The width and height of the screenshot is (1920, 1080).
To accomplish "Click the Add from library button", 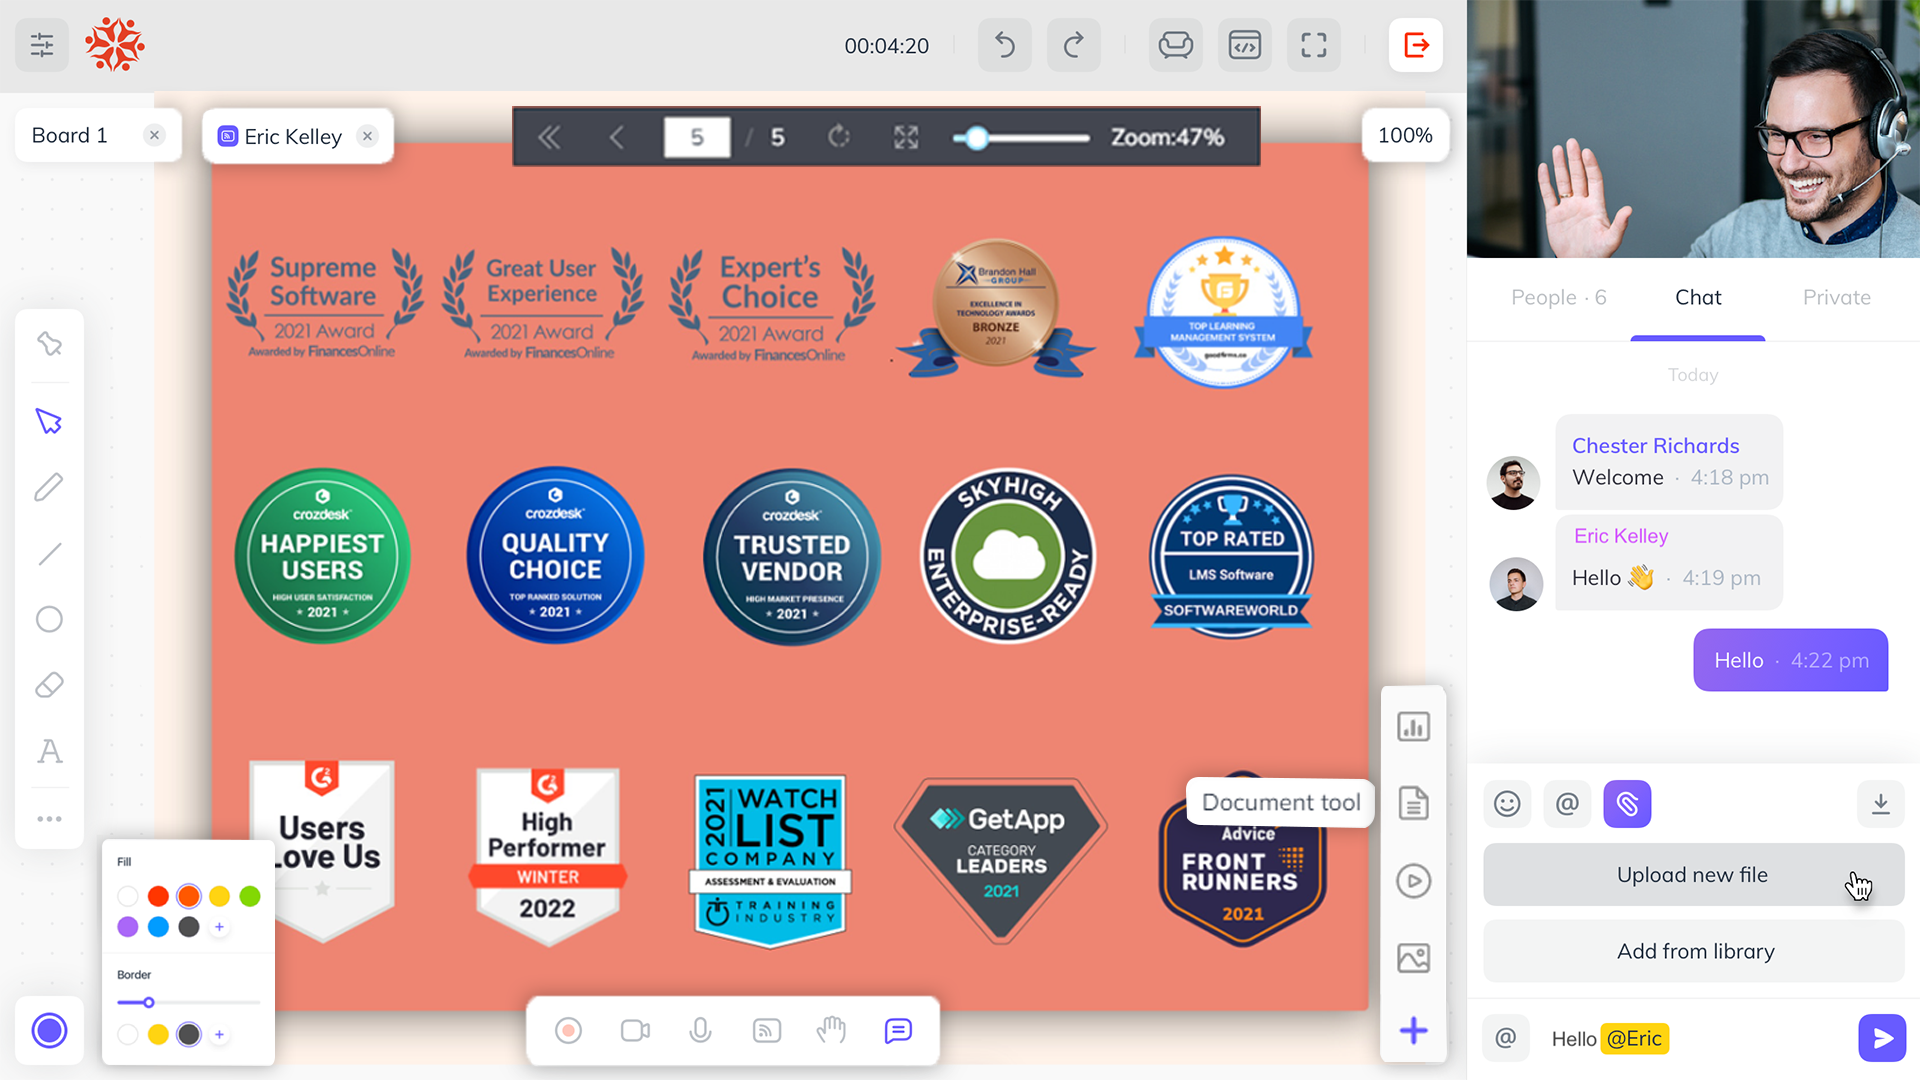I will 1694,951.
